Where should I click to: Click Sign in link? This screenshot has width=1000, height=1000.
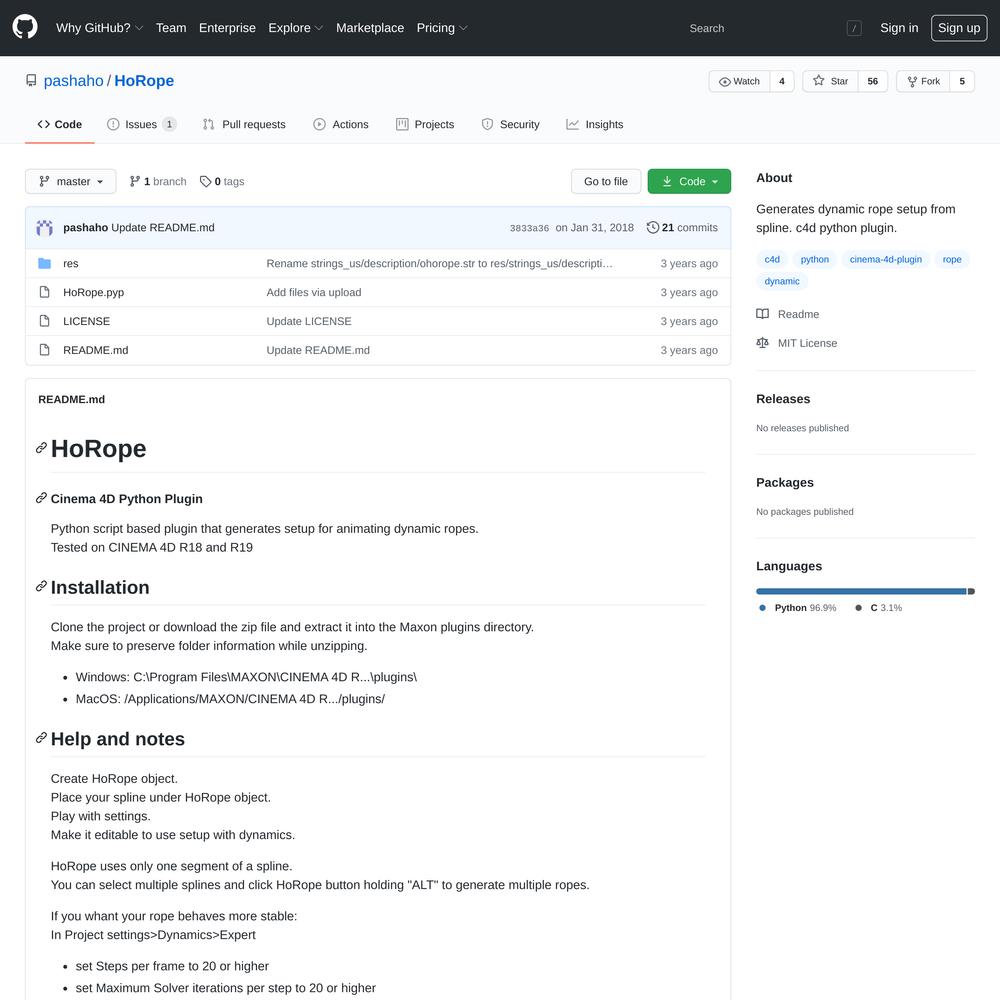899,28
